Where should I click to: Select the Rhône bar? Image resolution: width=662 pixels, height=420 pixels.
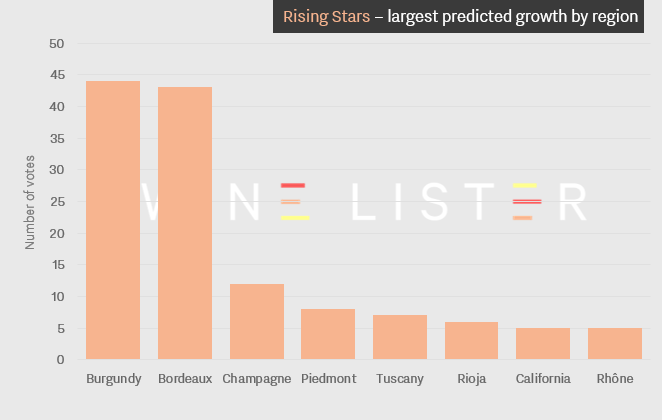(615, 344)
